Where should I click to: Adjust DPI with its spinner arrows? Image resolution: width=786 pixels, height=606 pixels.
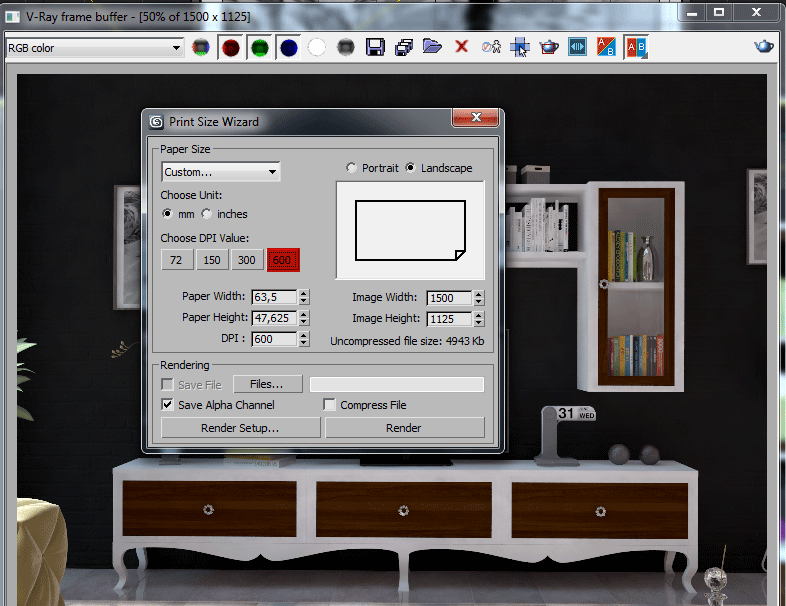point(304,339)
